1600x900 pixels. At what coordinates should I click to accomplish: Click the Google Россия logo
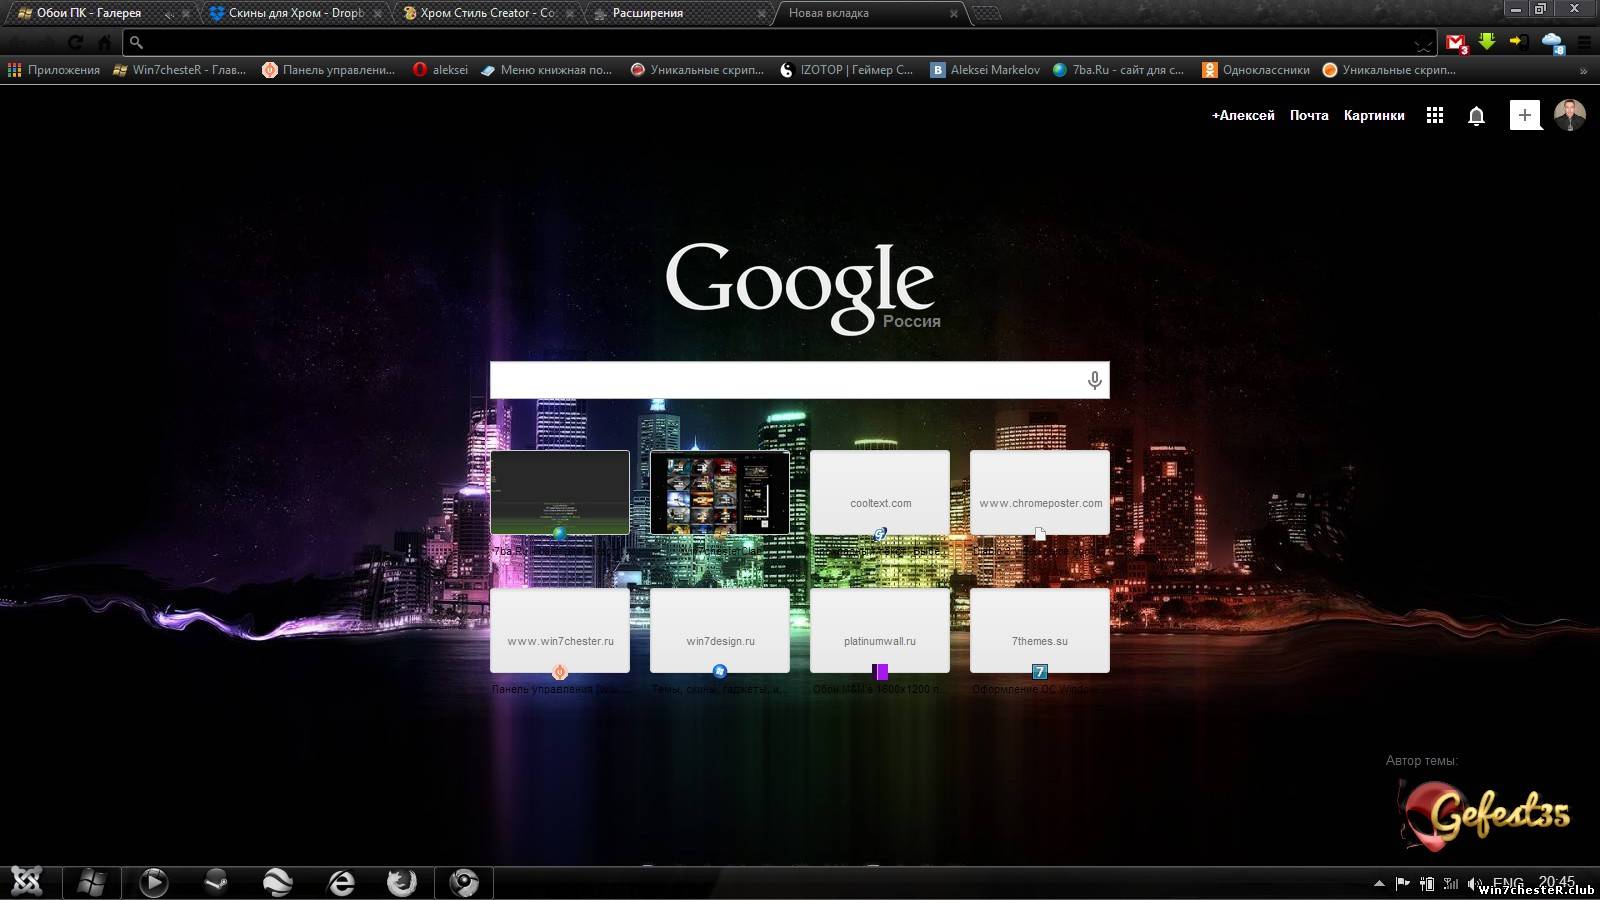pos(802,288)
